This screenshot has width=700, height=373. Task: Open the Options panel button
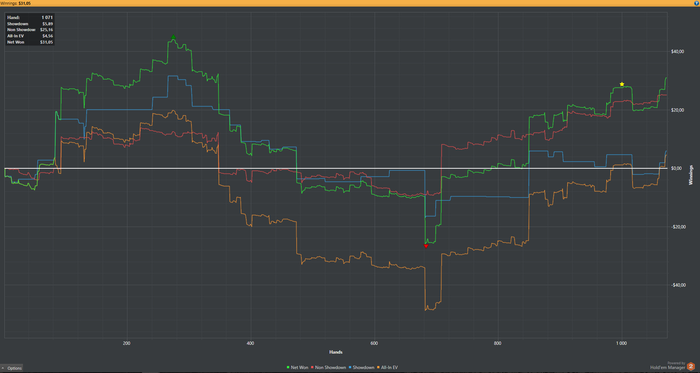[11, 368]
